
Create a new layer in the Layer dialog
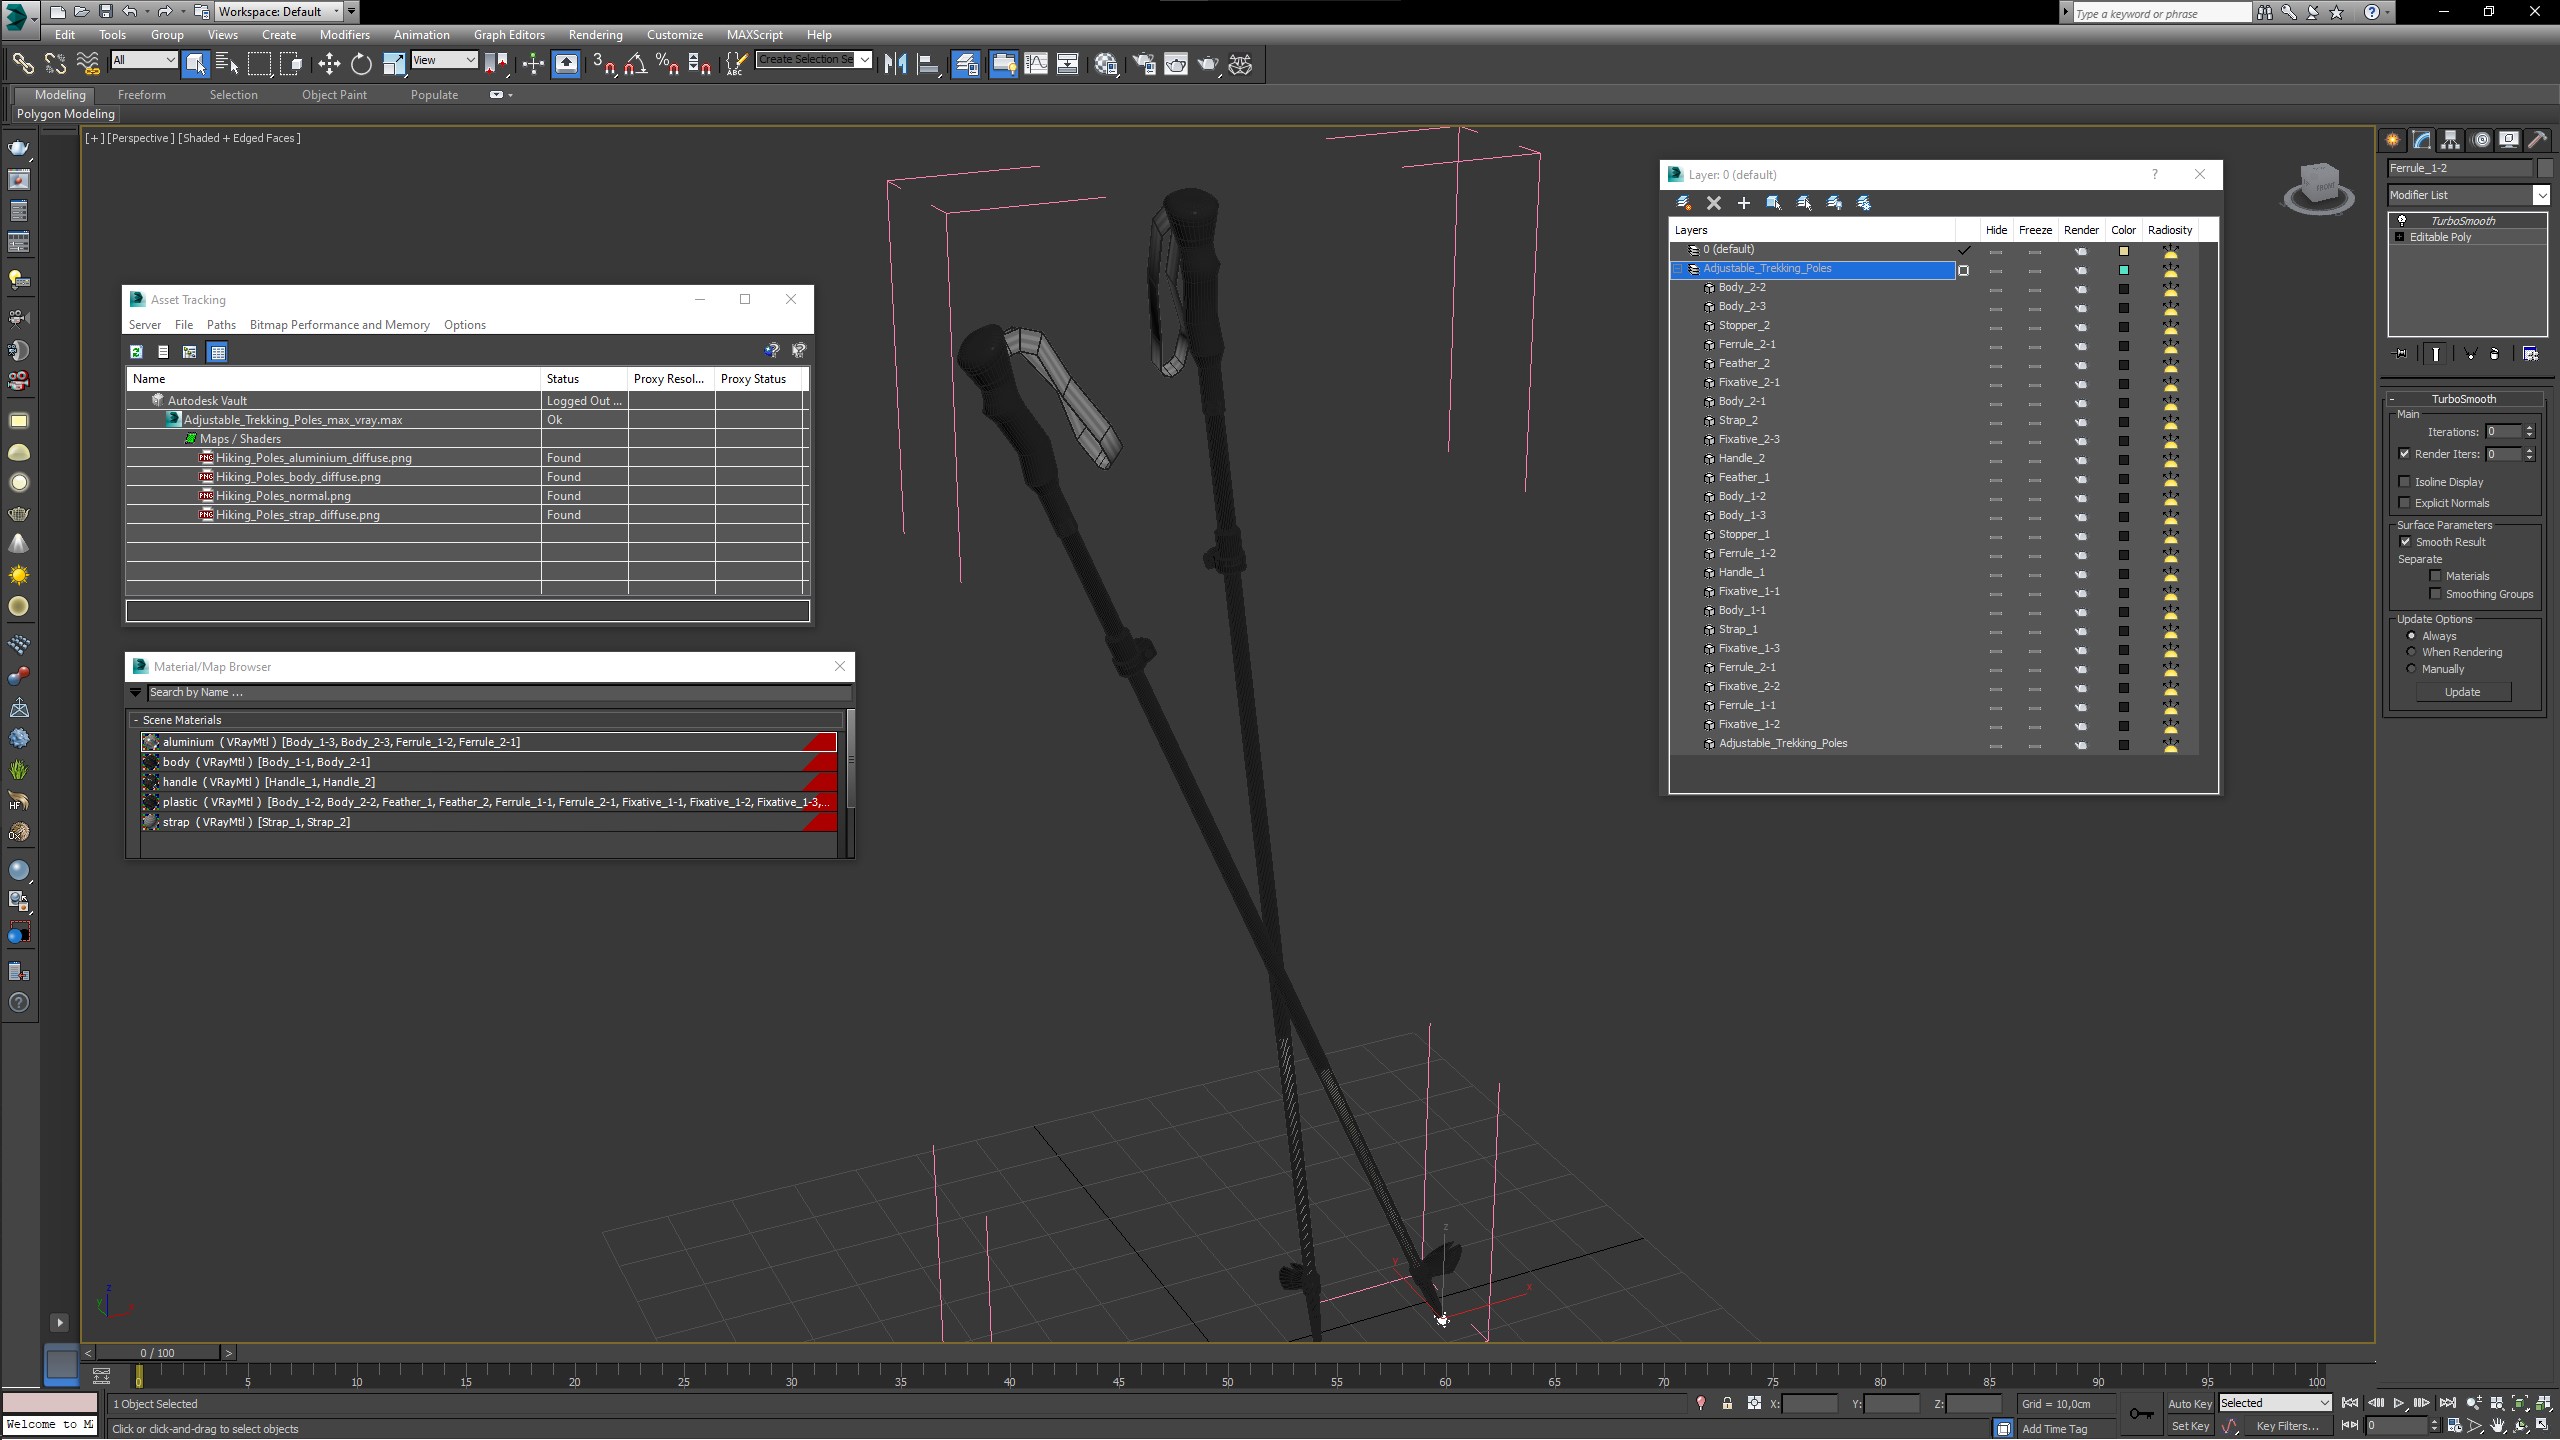click(x=1684, y=203)
